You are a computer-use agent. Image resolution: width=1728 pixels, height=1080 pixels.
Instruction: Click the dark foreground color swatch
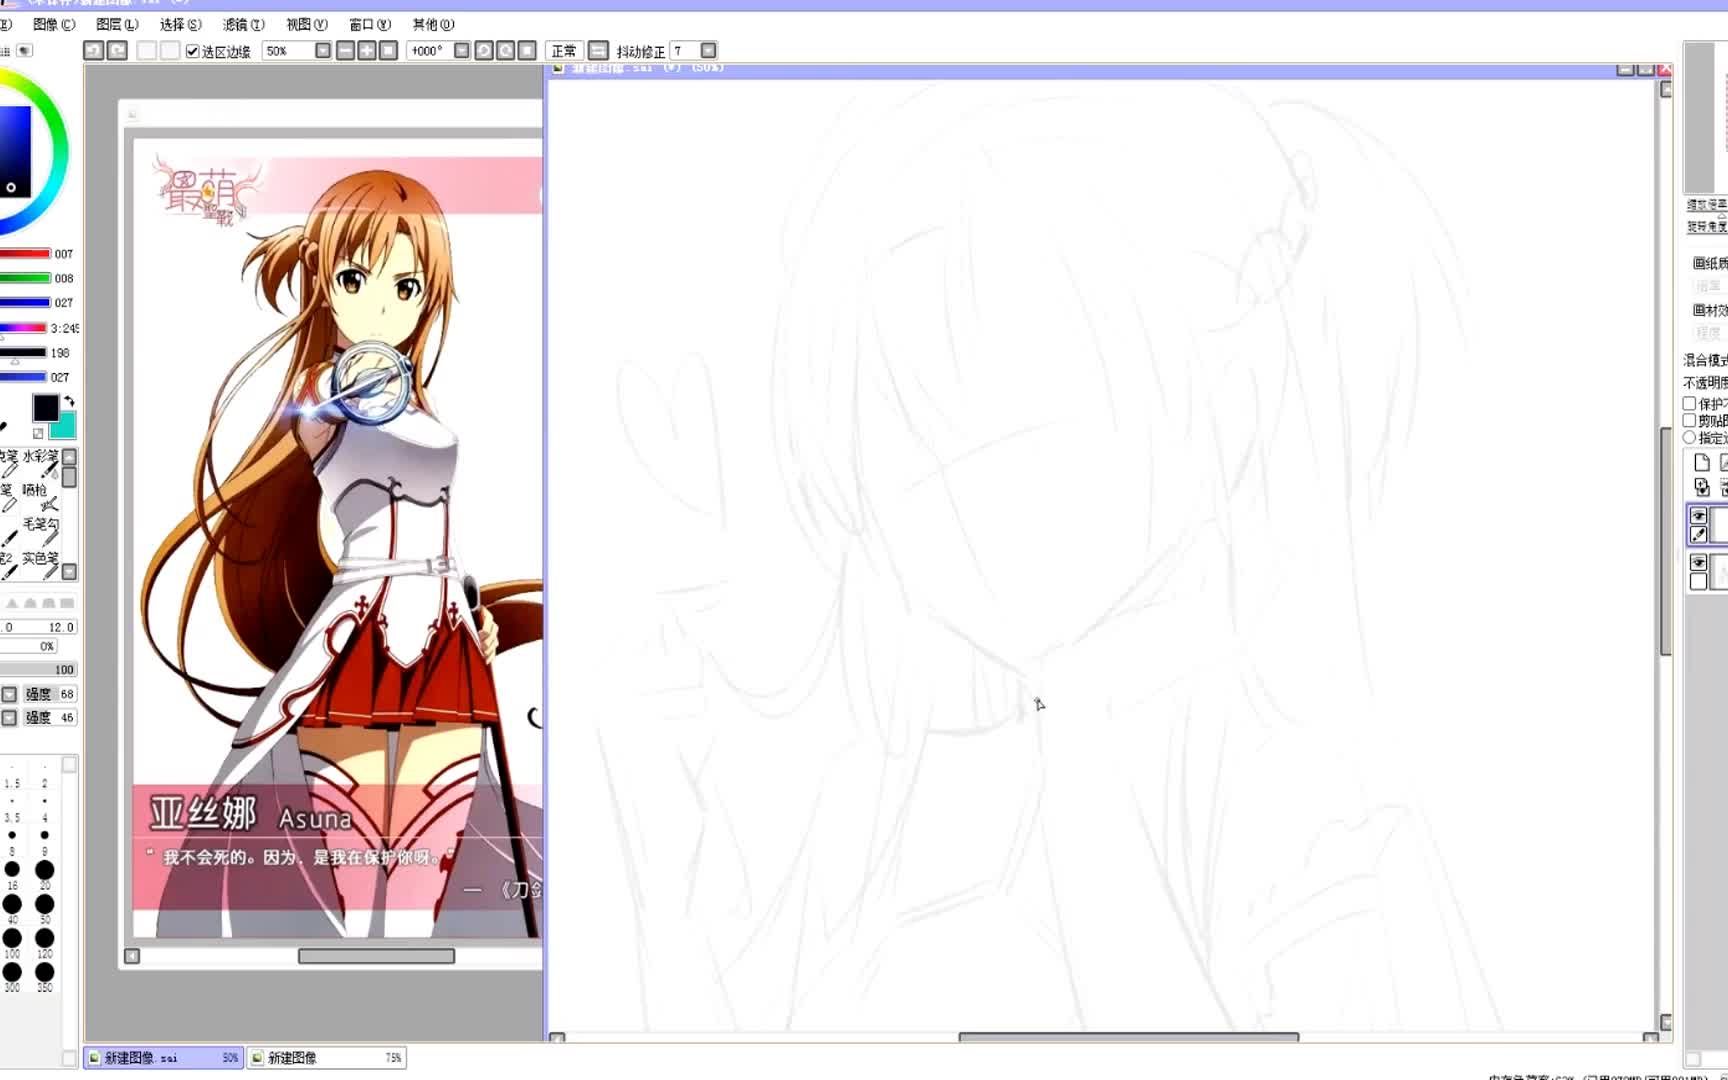click(x=45, y=408)
